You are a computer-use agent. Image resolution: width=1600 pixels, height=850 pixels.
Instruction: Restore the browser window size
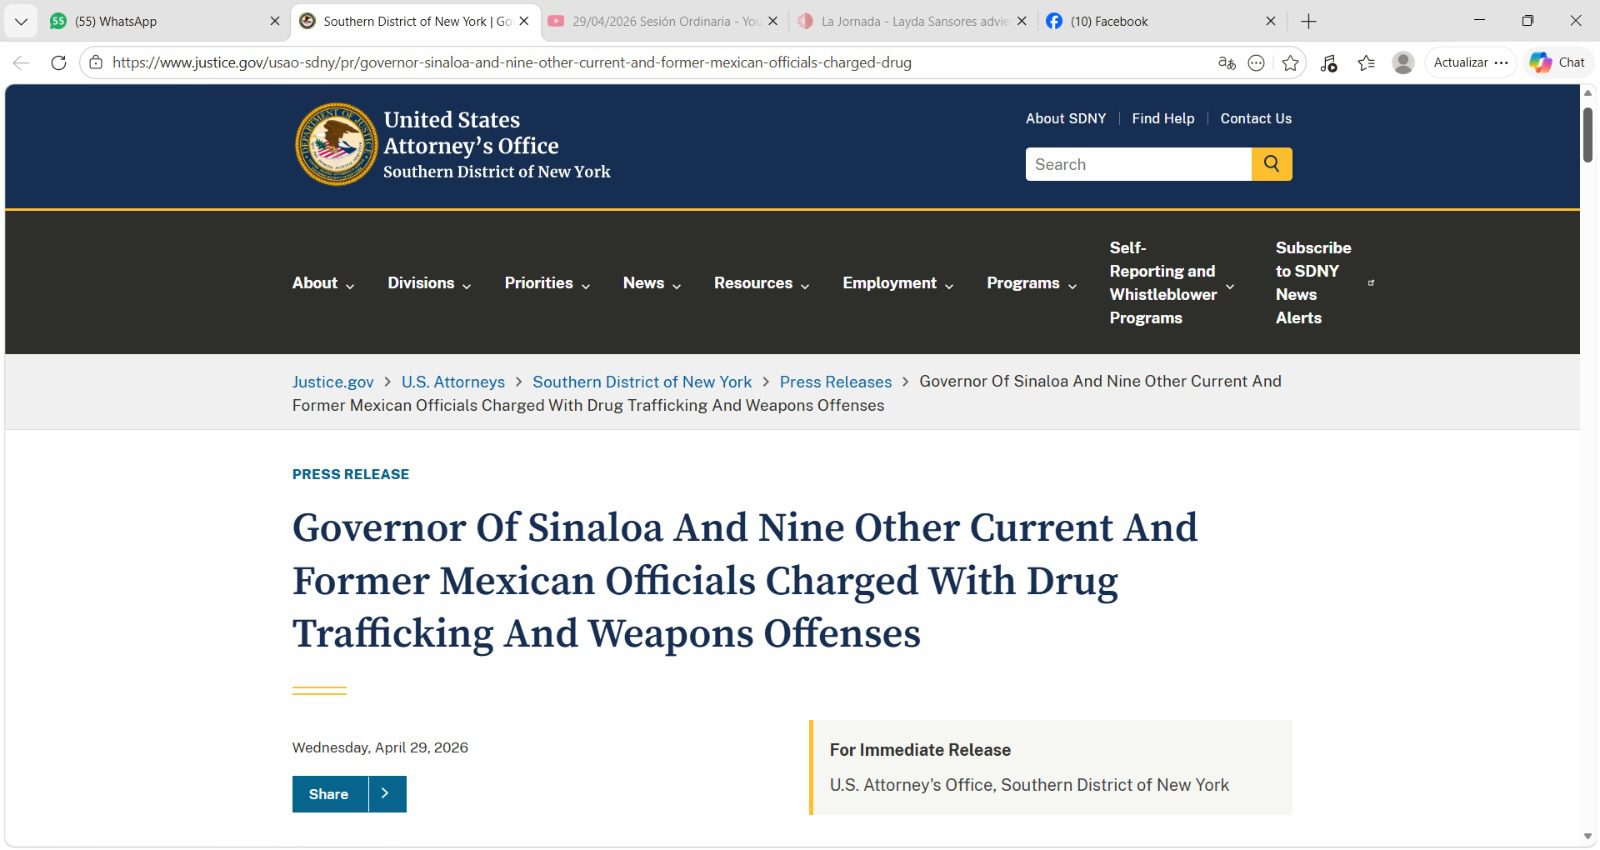(1527, 20)
